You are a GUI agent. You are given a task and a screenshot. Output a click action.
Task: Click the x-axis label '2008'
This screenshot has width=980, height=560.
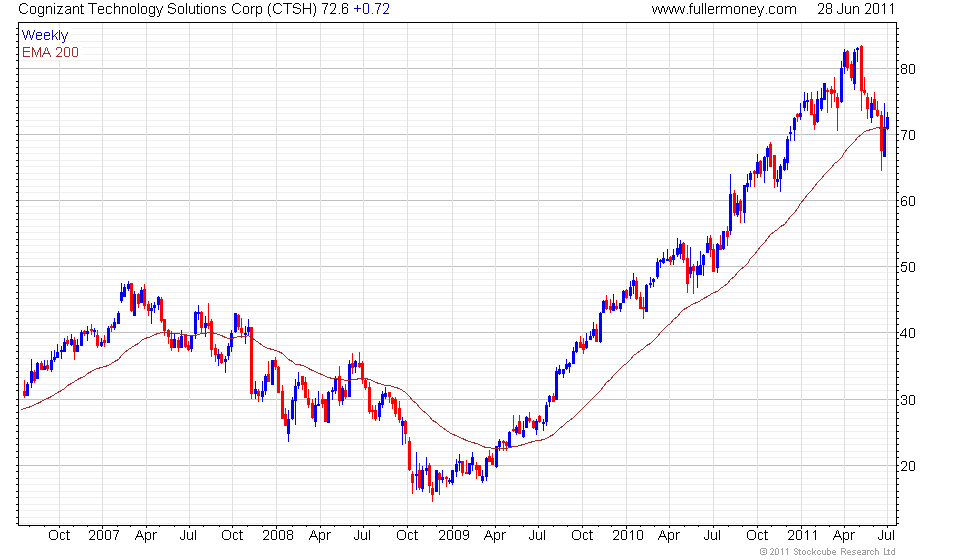(x=278, y=536)
